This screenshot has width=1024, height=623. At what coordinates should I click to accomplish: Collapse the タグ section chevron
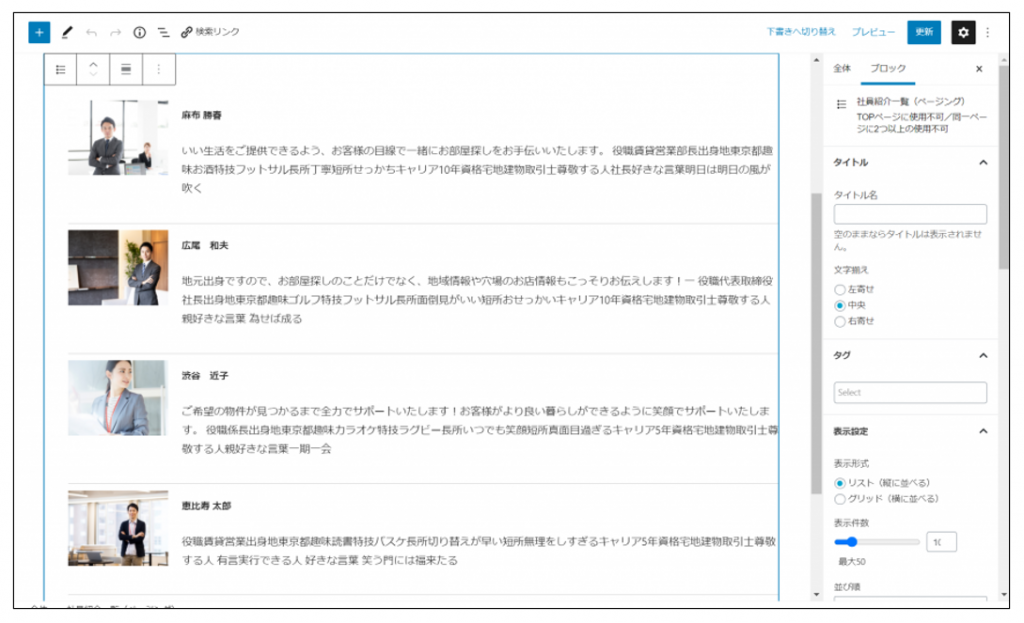983,355
